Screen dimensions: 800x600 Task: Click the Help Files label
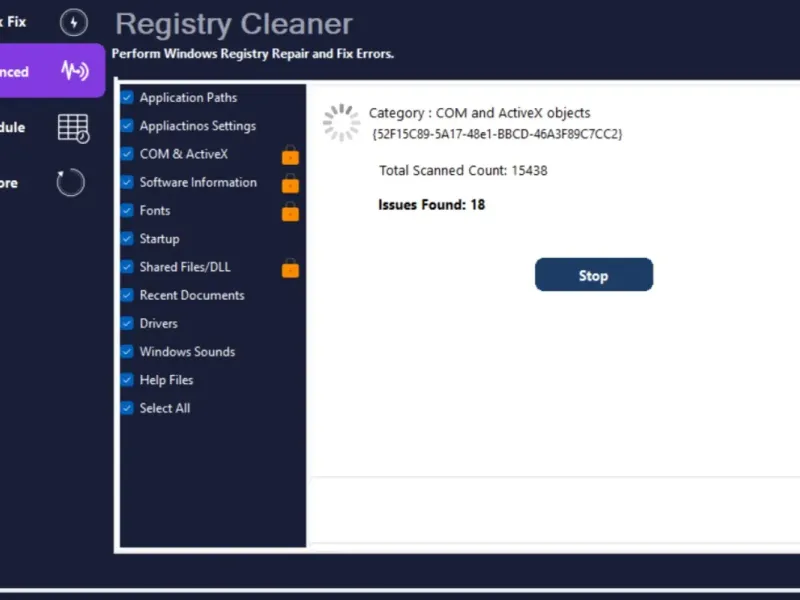pyautogui.click(x=166, y=380)
